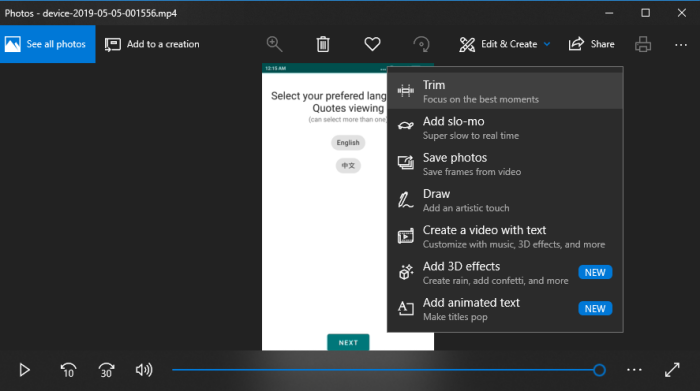Click the NEW badge beside Add 3D effects
The height and width of the screenshot is (391, 700).
tap(595, 272)
